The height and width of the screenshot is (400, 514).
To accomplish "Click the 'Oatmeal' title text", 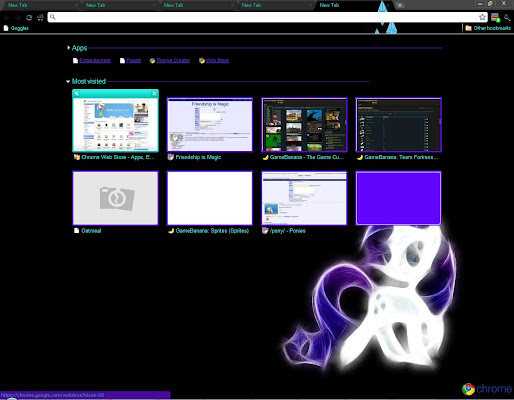I will point(91,231).
